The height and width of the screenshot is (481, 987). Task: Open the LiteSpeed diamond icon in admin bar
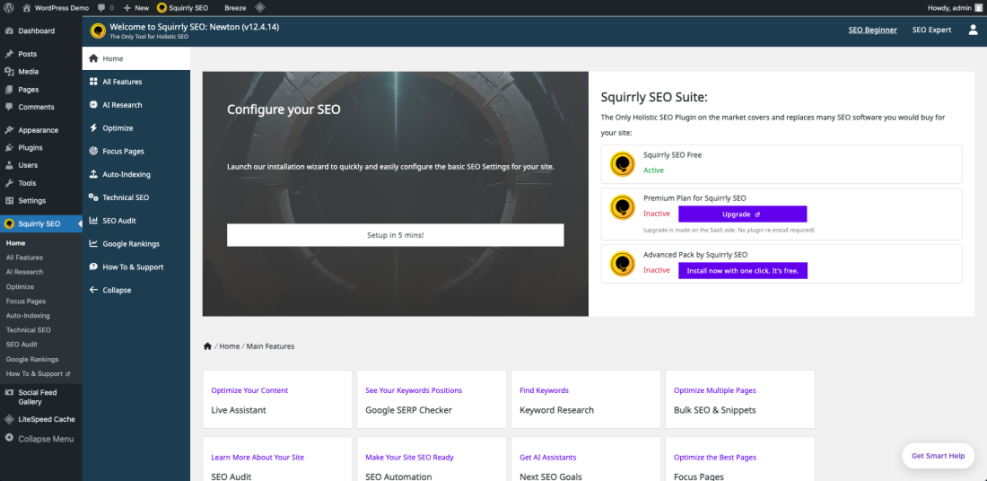coord(260,8)
